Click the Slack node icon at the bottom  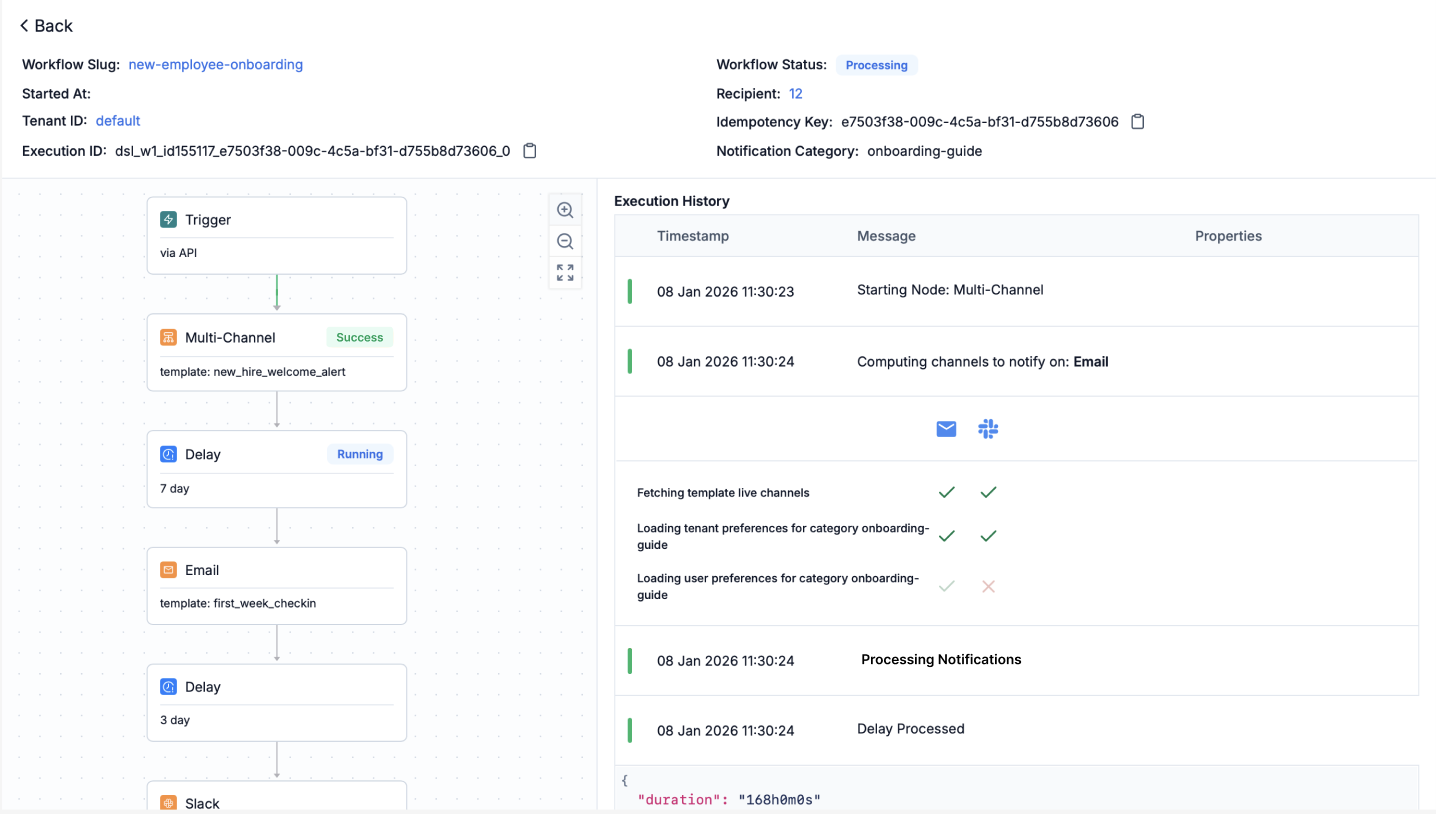pos(166,802)
